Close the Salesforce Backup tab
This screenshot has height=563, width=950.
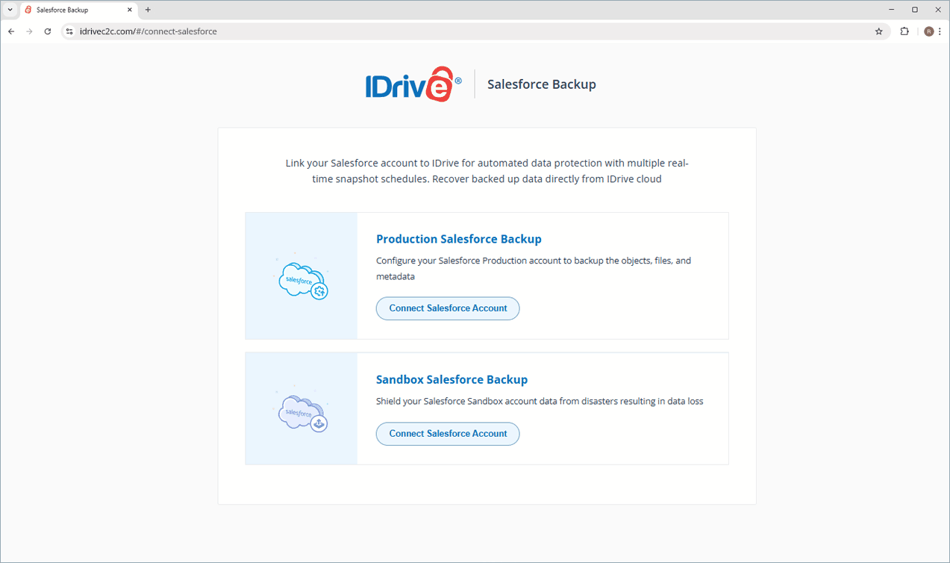(x=130, y=10)
